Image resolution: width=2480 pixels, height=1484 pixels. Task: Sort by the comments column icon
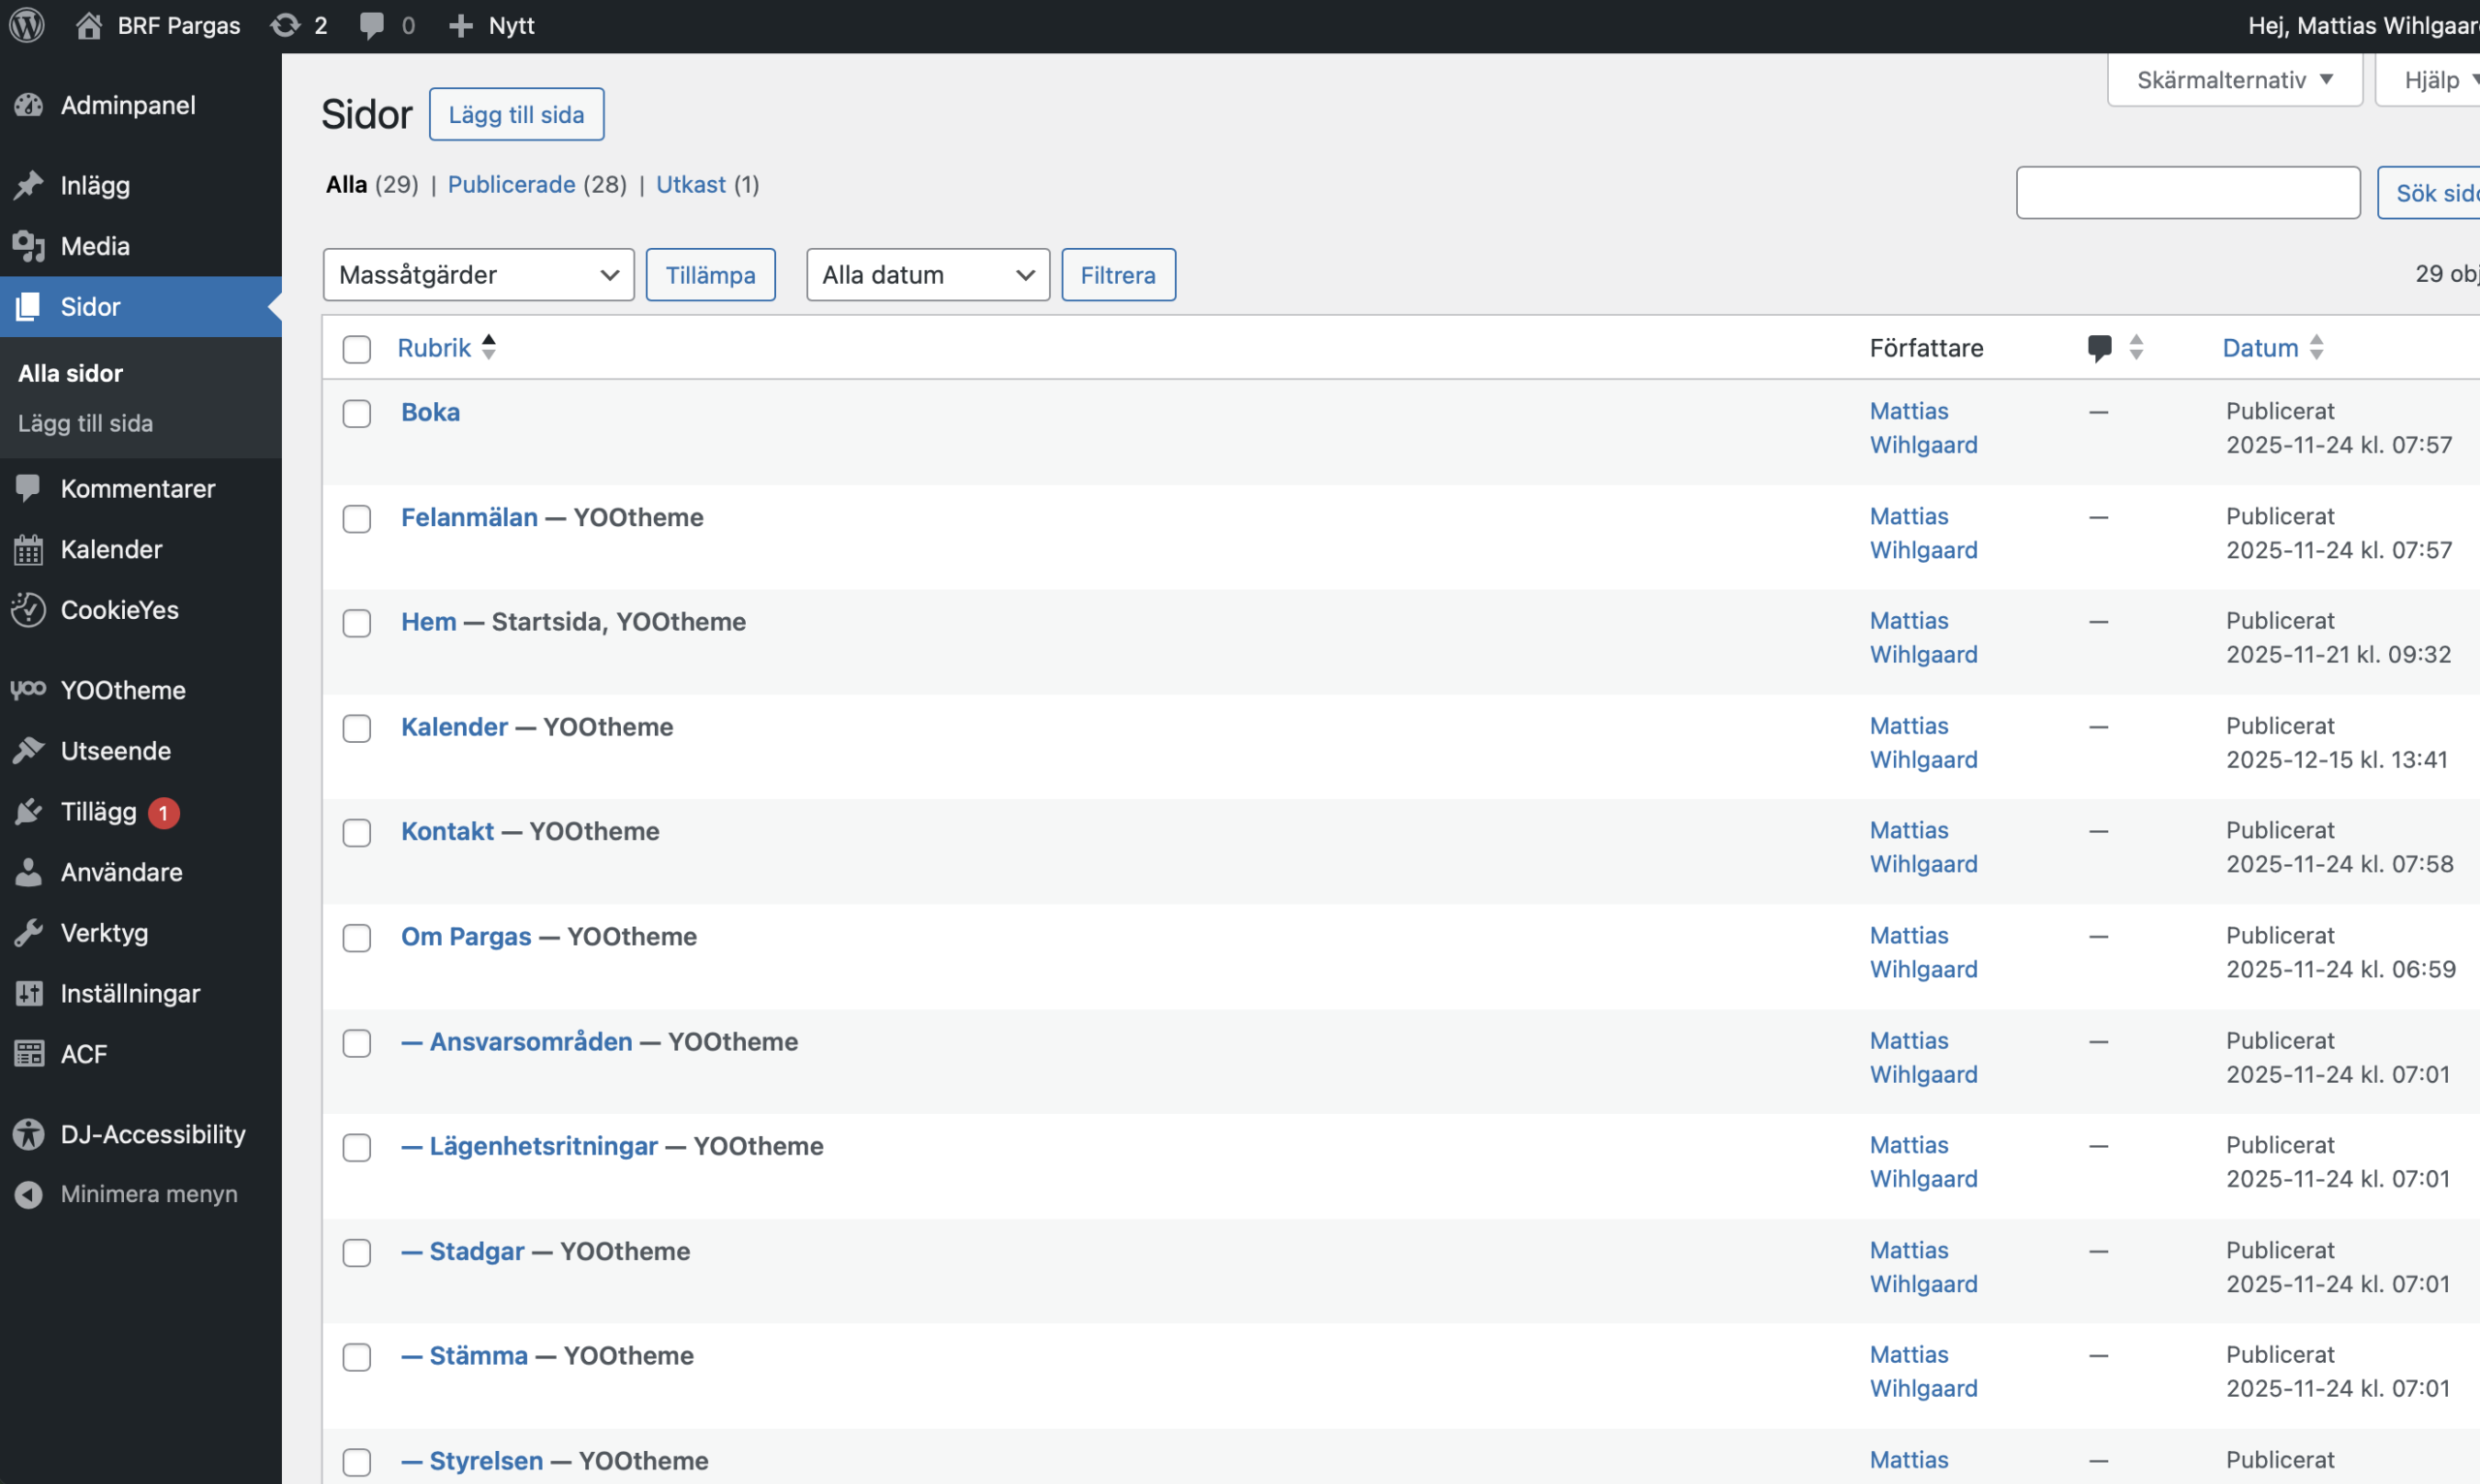point(2100,348)
